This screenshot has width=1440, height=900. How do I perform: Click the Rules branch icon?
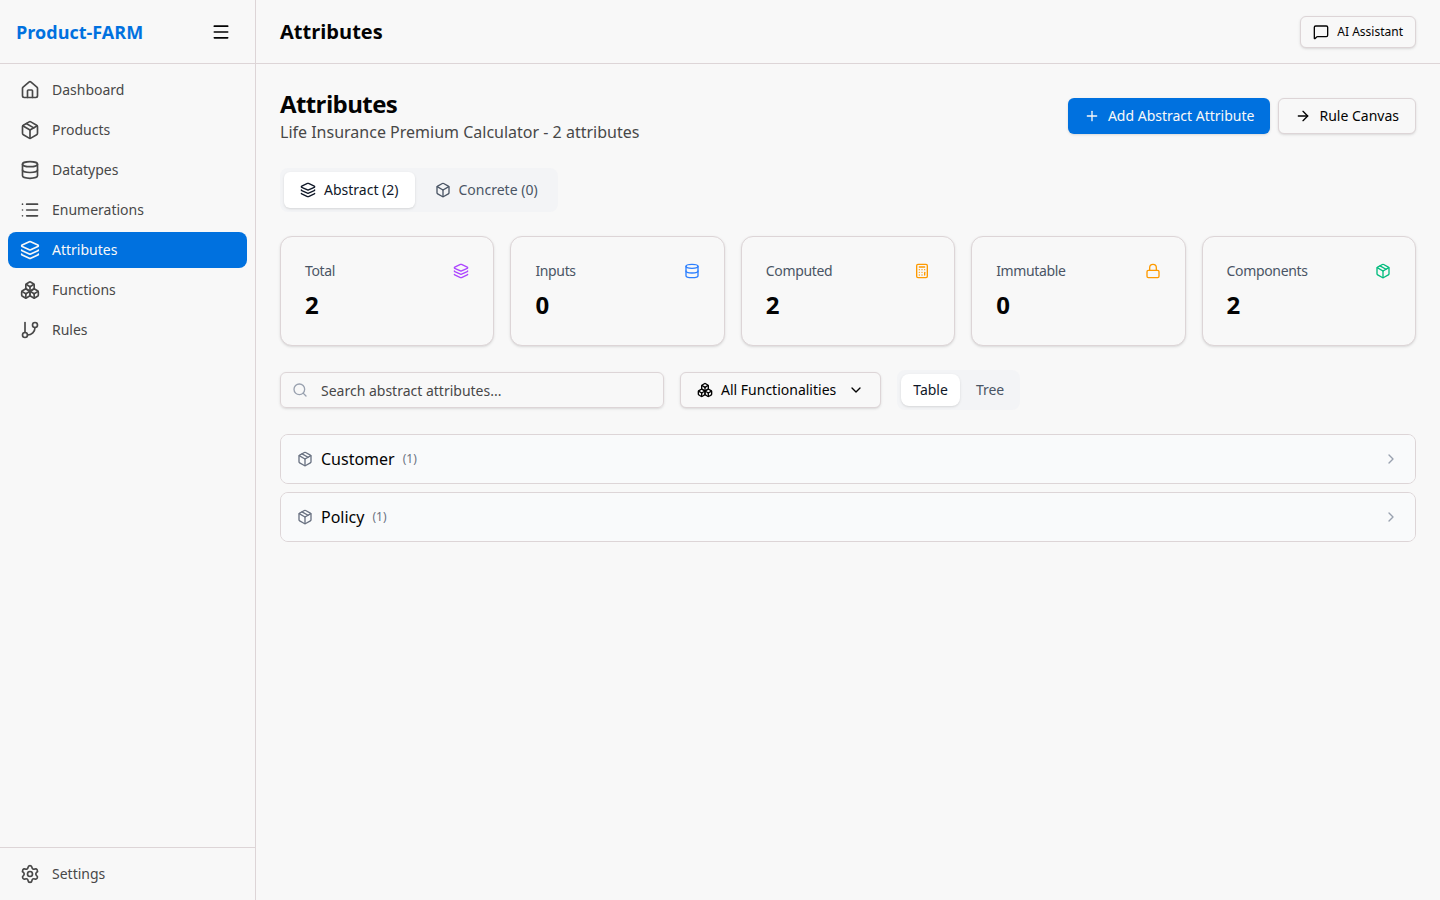tap(31, 329)
